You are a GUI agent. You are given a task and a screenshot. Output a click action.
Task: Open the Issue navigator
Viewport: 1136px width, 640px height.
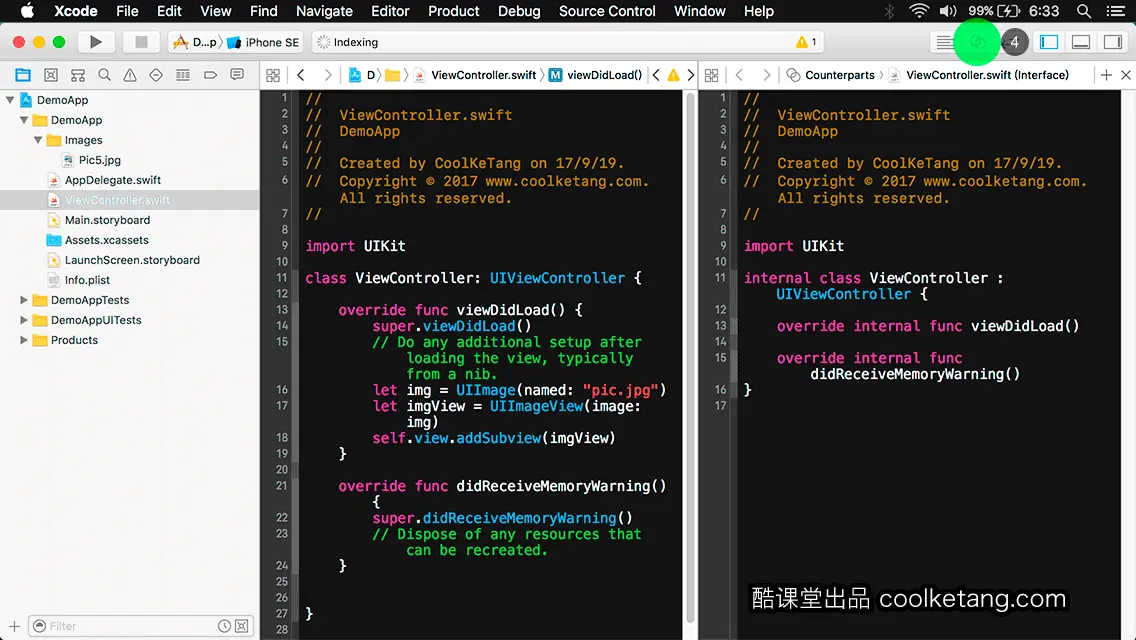pos(130,75)
